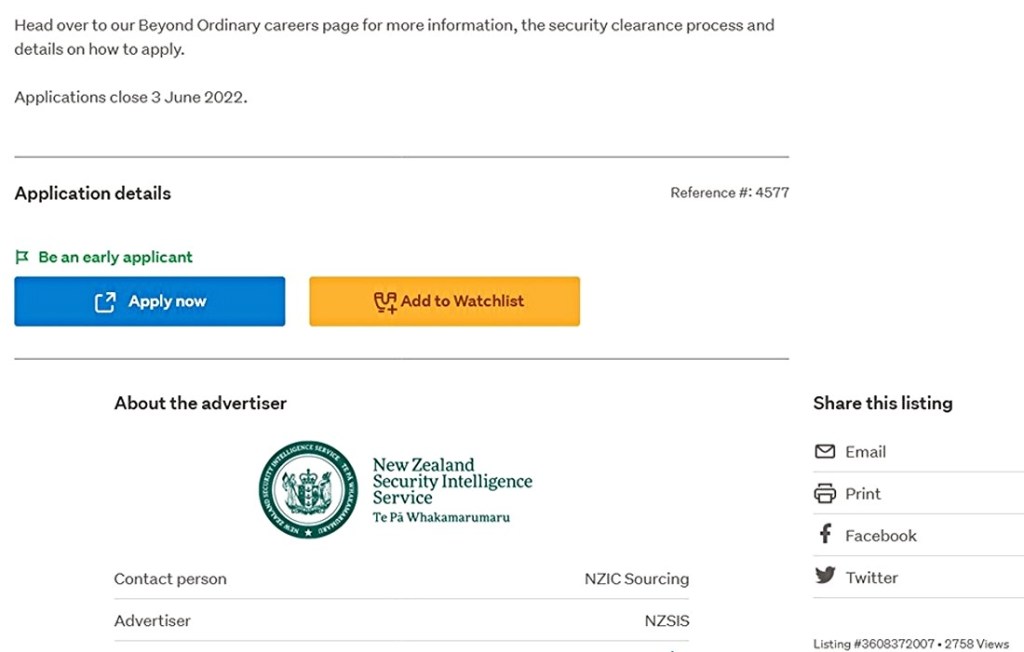Click the circular NZSIS crest emblem
Viewport: 1024px width, 652px height.
(x=308, y=490)
